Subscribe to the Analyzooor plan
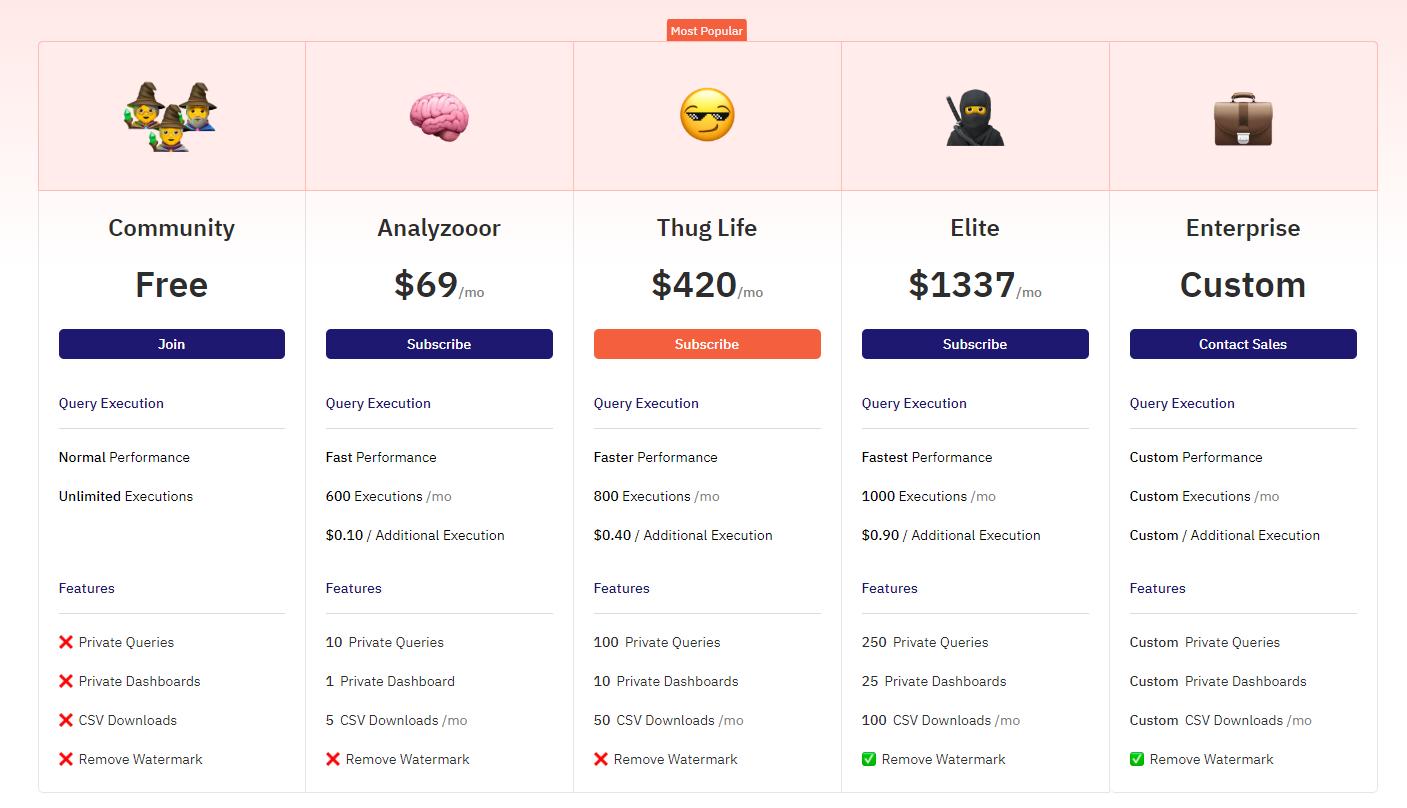The height and width of the screenshot is (808, 1407). (439, 344)
